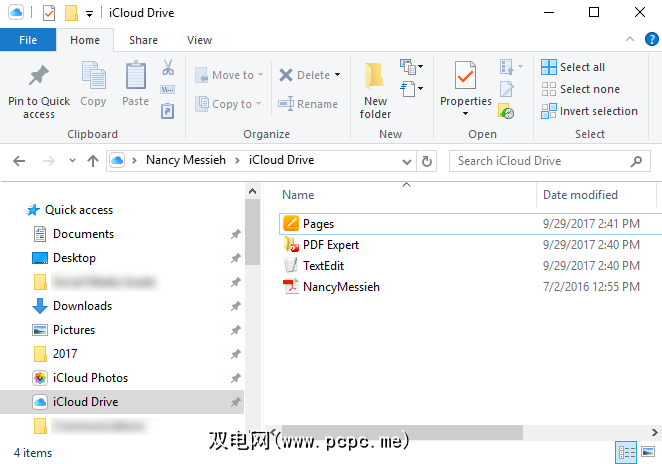Image resolution: width=662 pixels, height=464 pixels.
Task: Open recent locations dropdown
Action: (72, 160)
